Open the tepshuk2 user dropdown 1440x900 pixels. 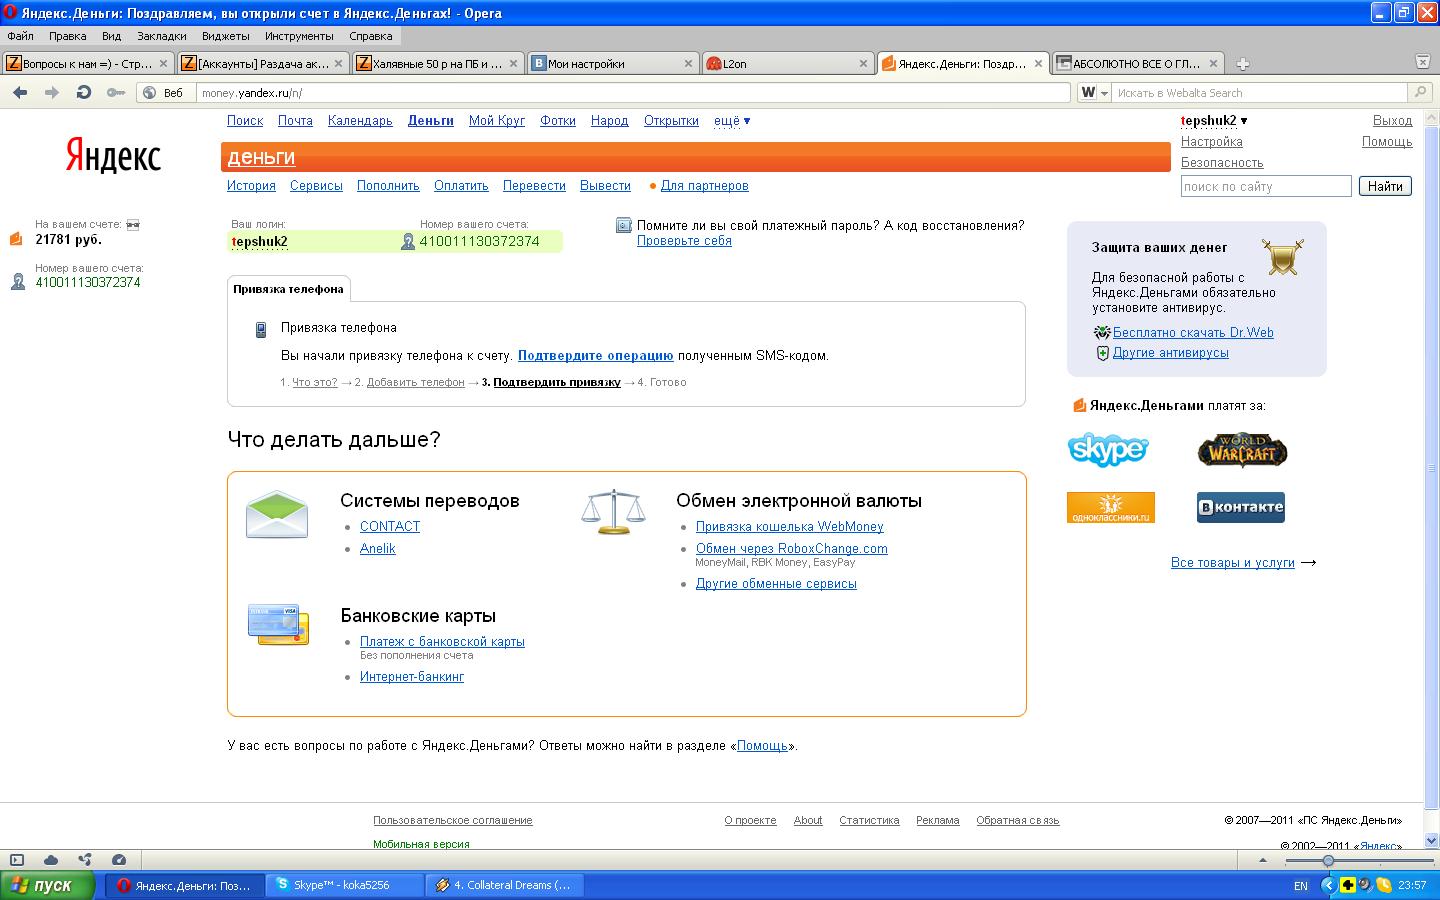[x=1214, y=121]
